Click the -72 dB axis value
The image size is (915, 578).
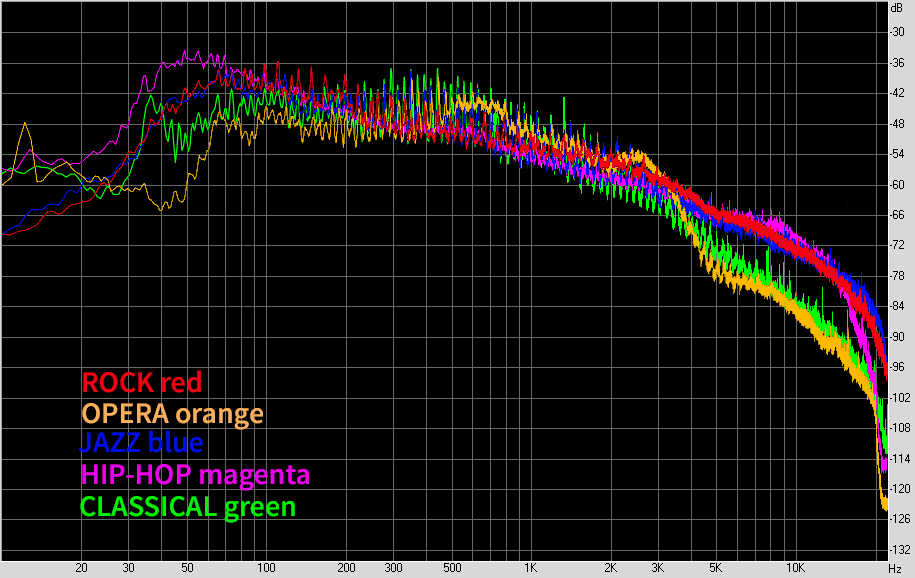[x=897, y=245]
